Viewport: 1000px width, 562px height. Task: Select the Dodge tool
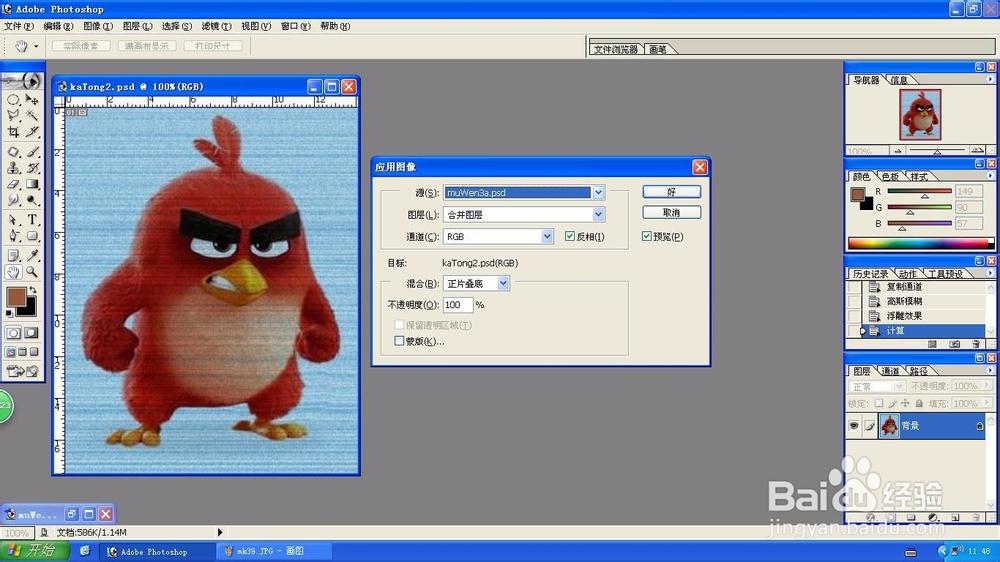[32, 200]
